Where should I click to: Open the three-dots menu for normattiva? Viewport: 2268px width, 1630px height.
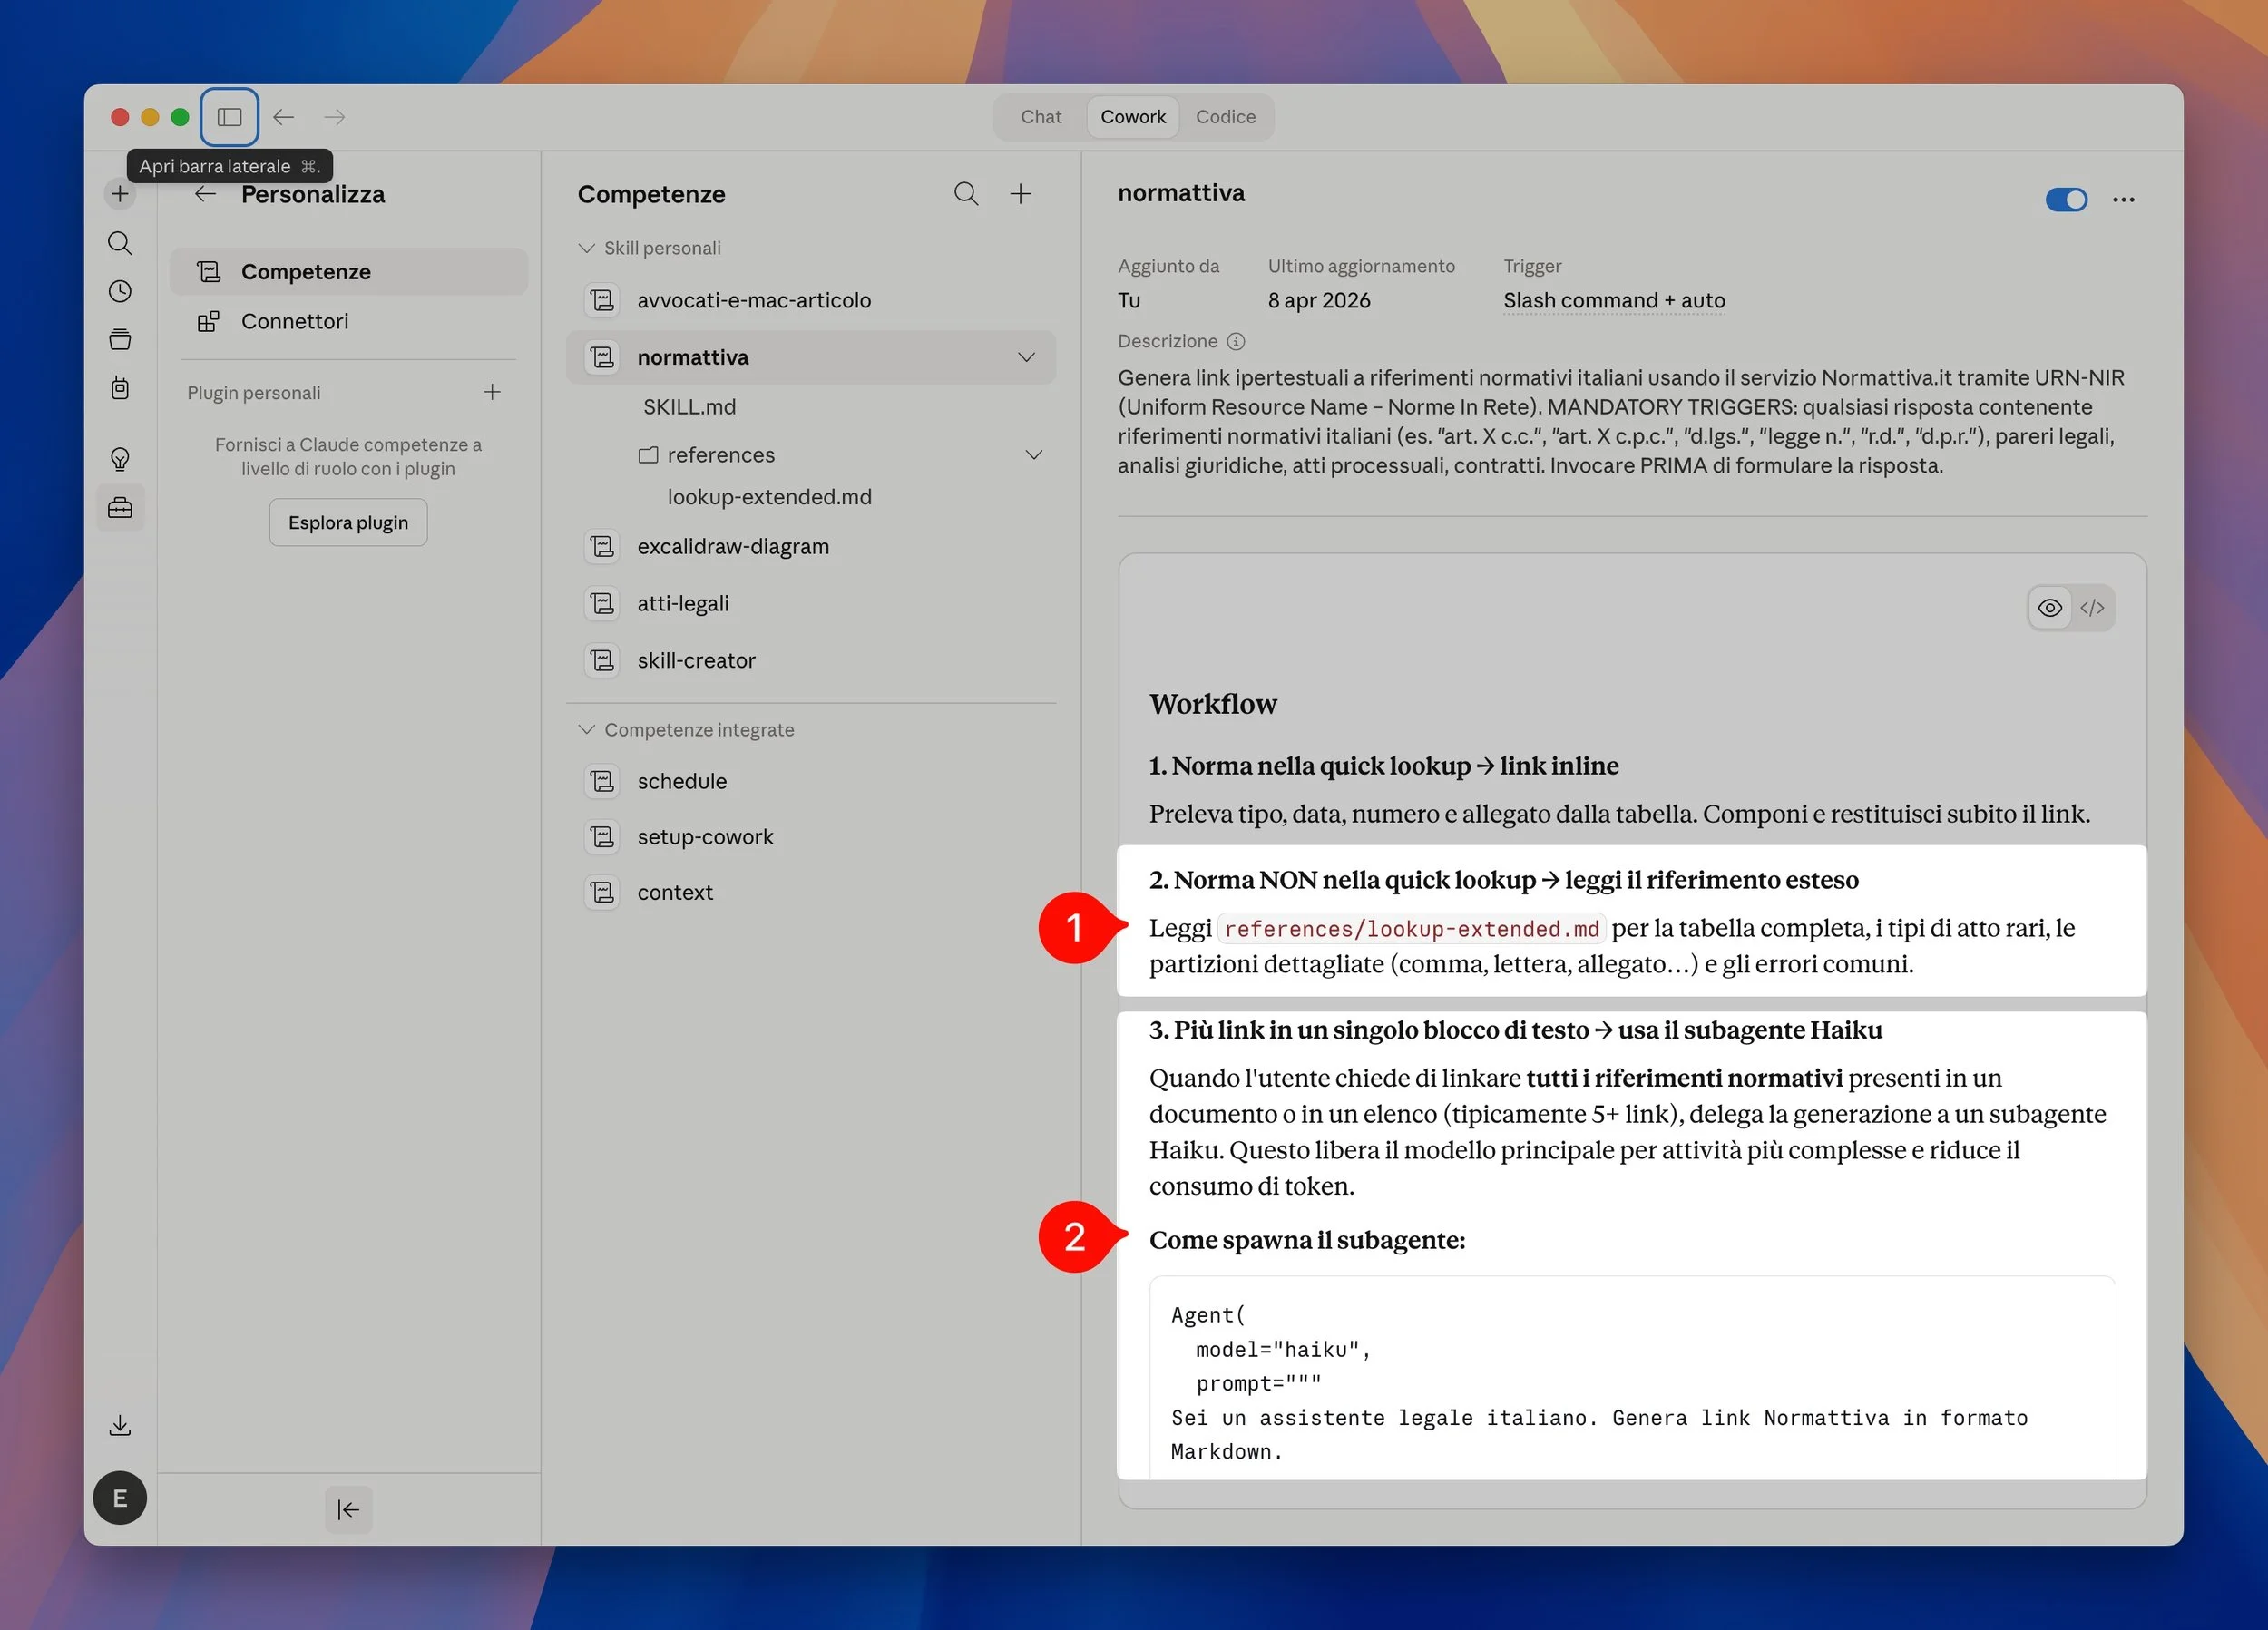tap(2123, 200)
